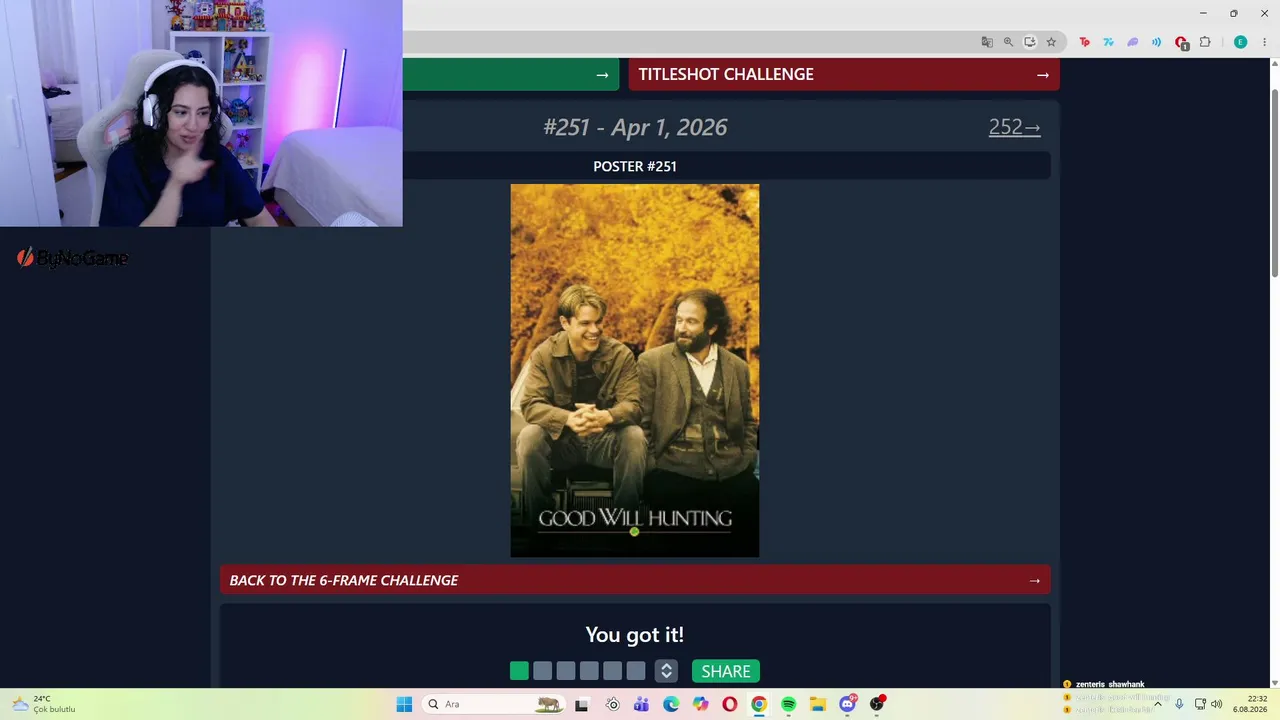Open OBS Studio from the taskbar
Image resolution: width=1280 pixels, height=720 pixels.
pos(877,704)
